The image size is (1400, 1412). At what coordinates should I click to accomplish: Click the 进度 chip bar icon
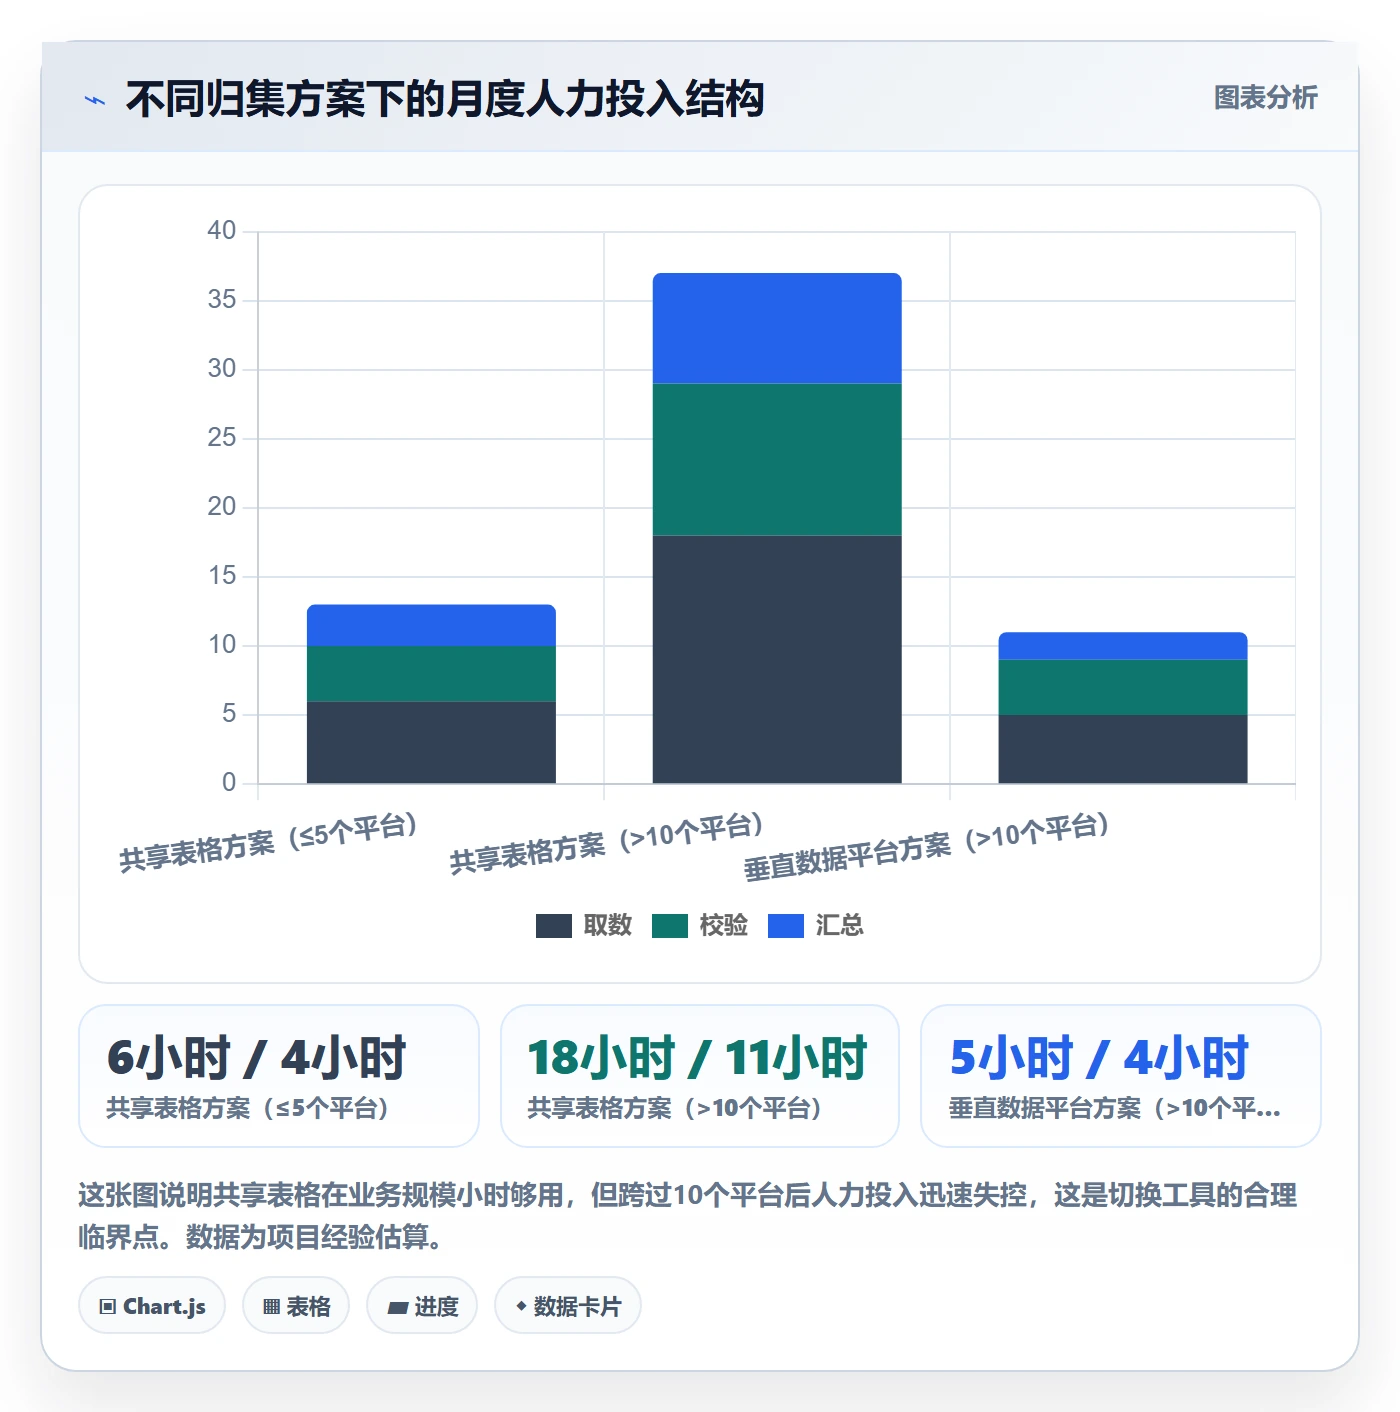398,1307
